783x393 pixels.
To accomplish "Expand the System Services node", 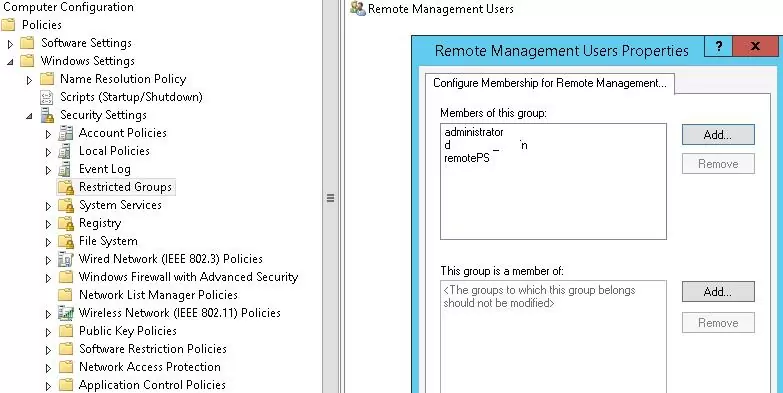I will point(48,206).
